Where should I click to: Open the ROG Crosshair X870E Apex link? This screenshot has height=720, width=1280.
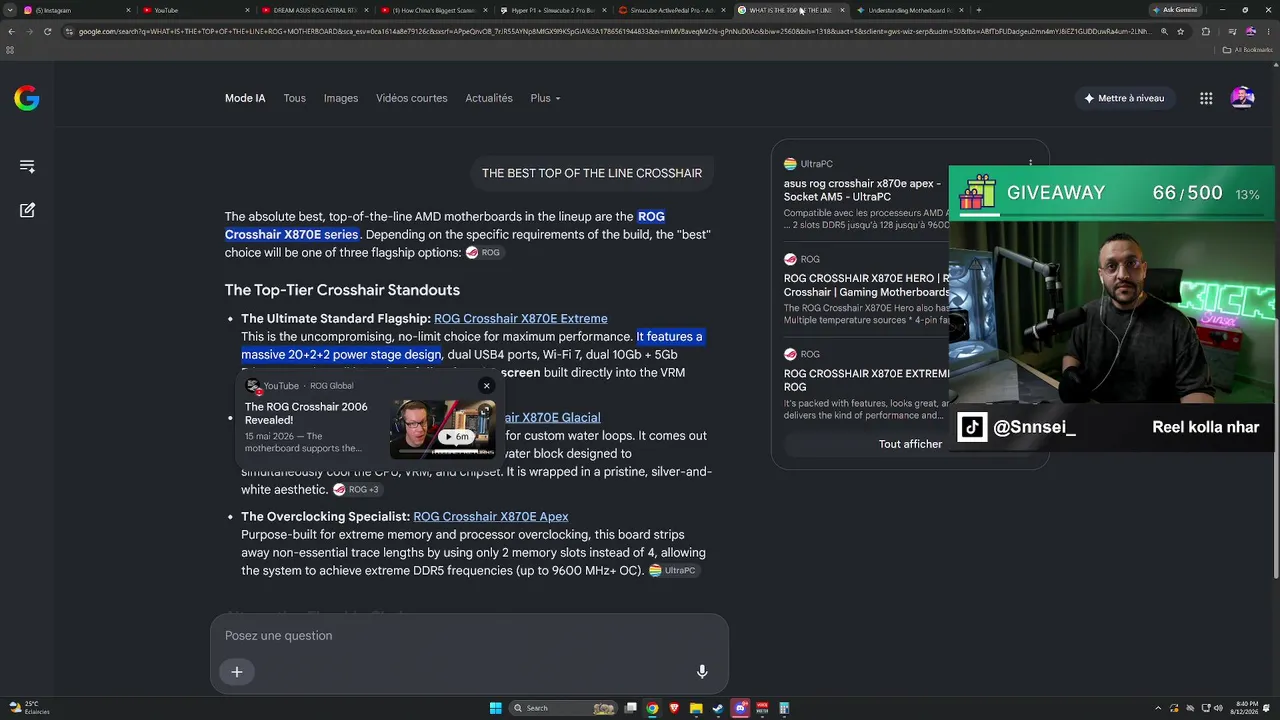[x=491, y=517]
